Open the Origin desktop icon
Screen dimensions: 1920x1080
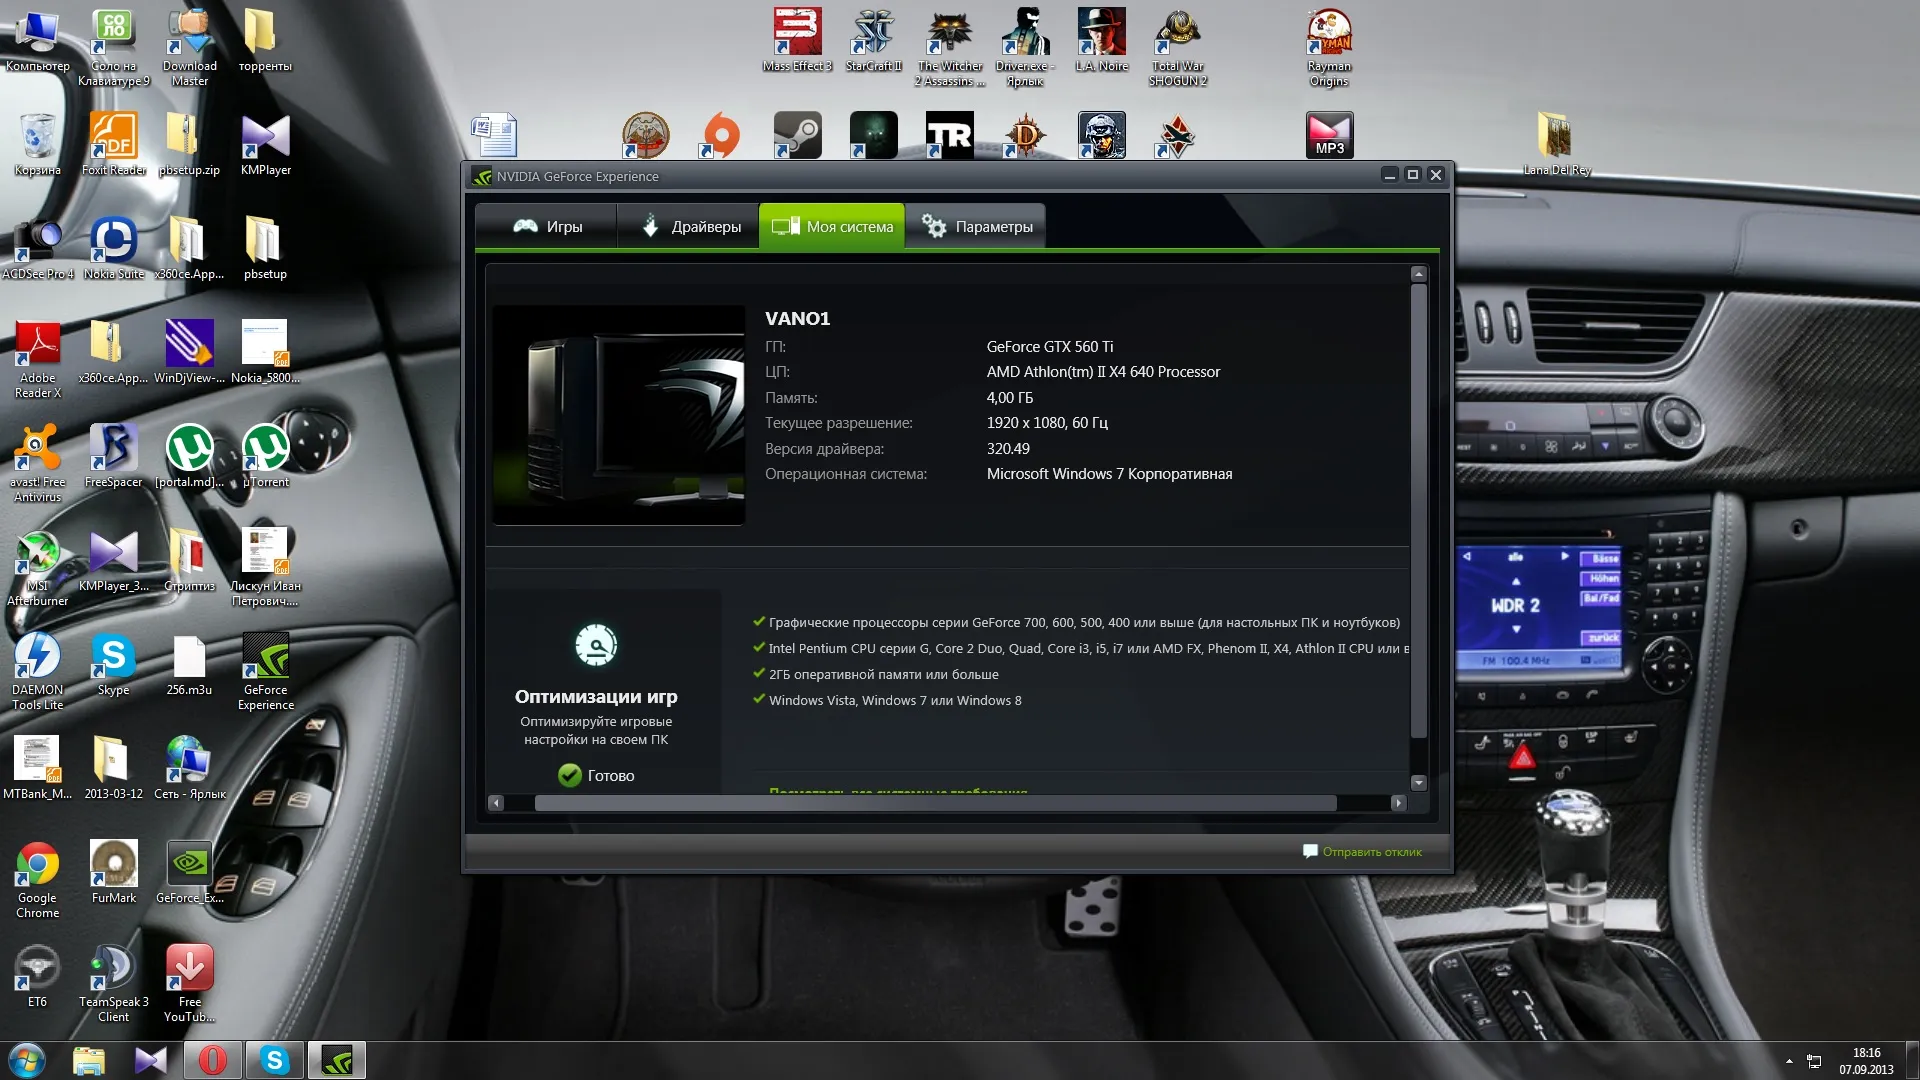click(x=721, y=135)
